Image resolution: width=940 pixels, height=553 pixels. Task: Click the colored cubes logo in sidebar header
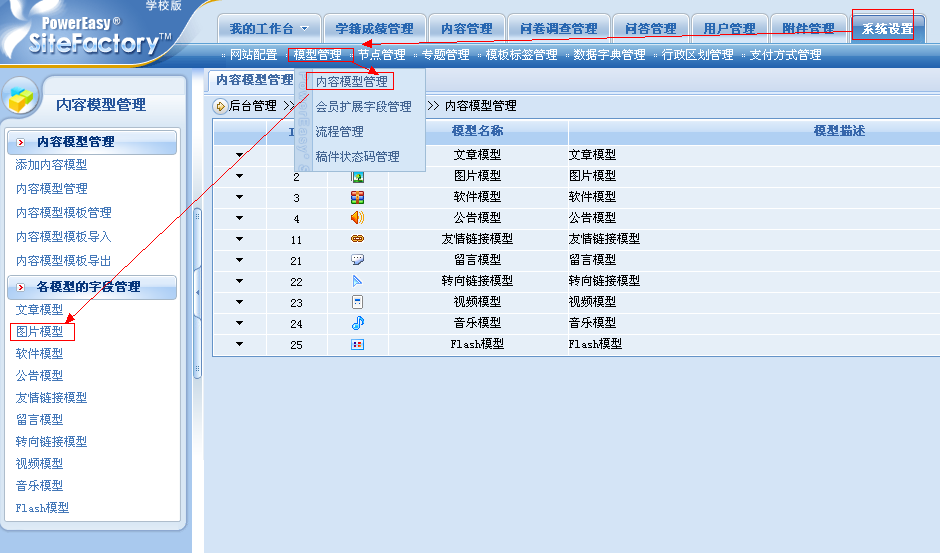pos(22,101)
